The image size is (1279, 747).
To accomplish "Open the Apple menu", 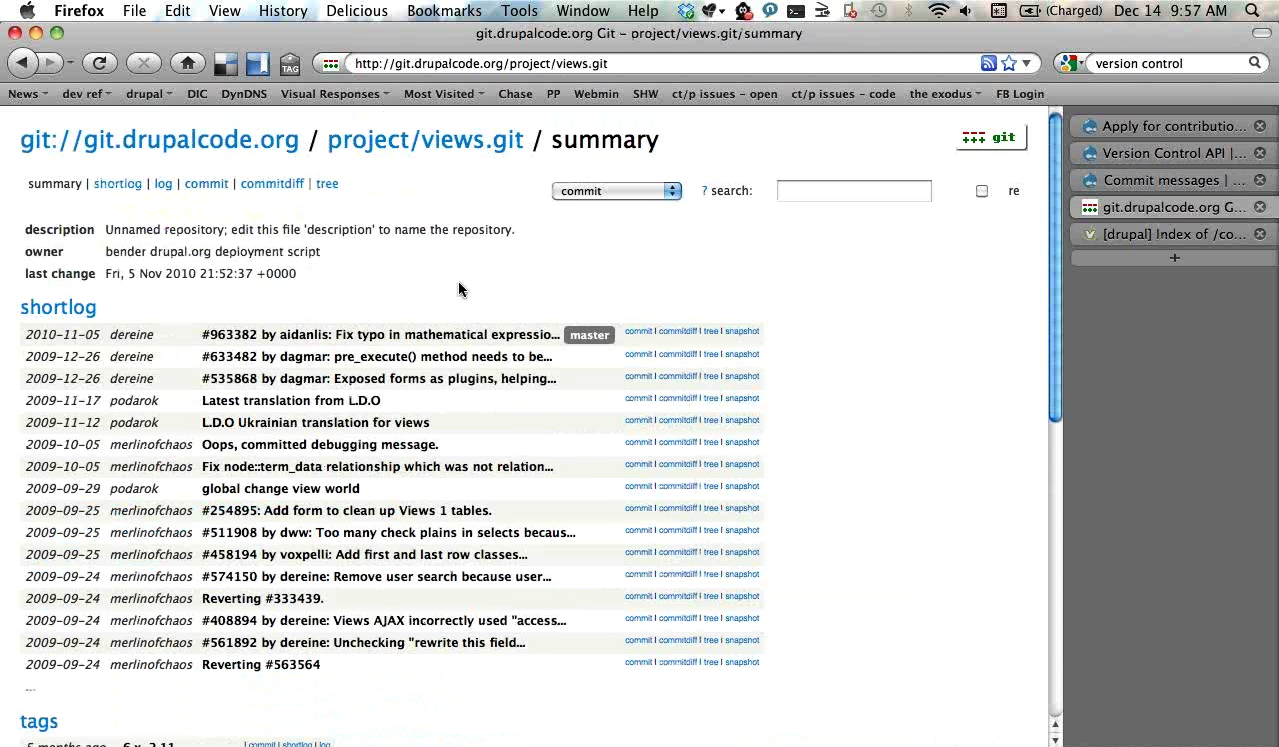I will pyautogui.click(x=27, y=11).
